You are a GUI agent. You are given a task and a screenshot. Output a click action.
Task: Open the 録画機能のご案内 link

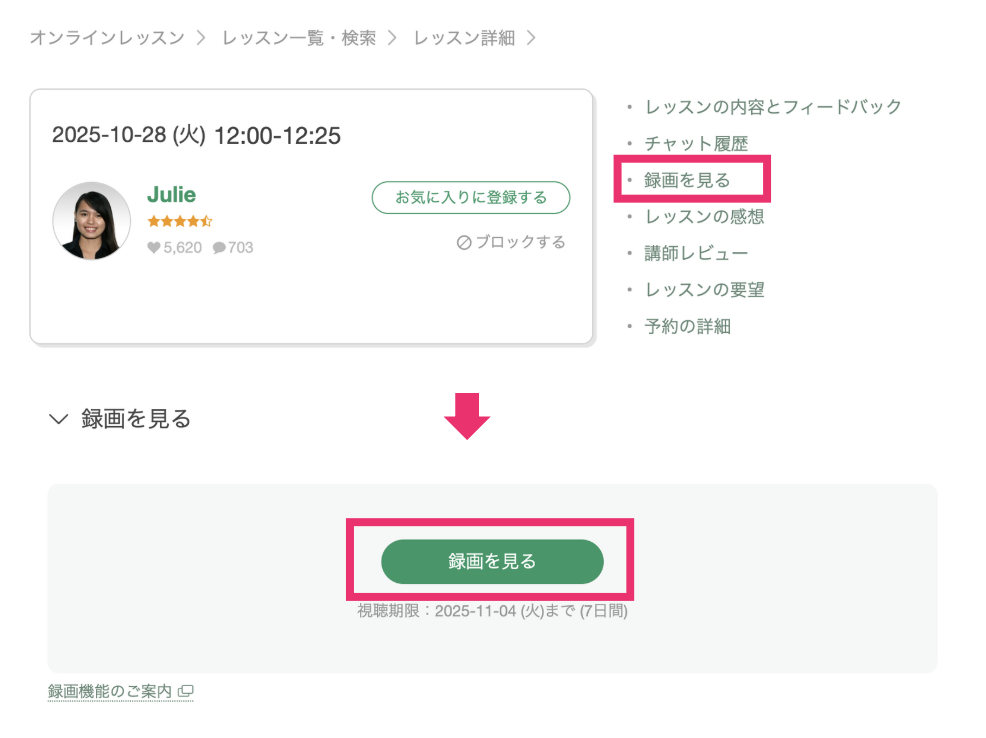(x=110, y=691)
